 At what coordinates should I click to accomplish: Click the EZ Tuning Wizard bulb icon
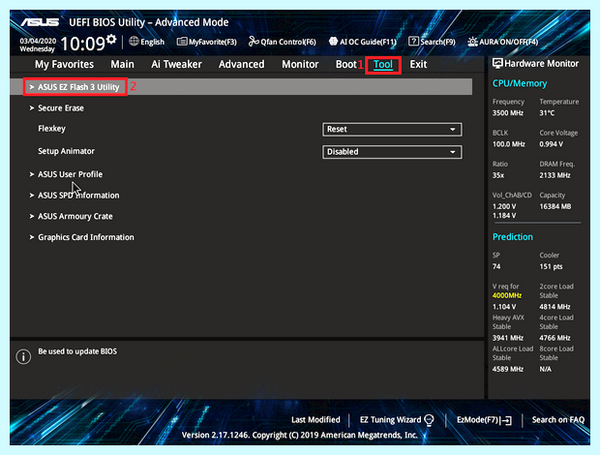tap(429, 420)
